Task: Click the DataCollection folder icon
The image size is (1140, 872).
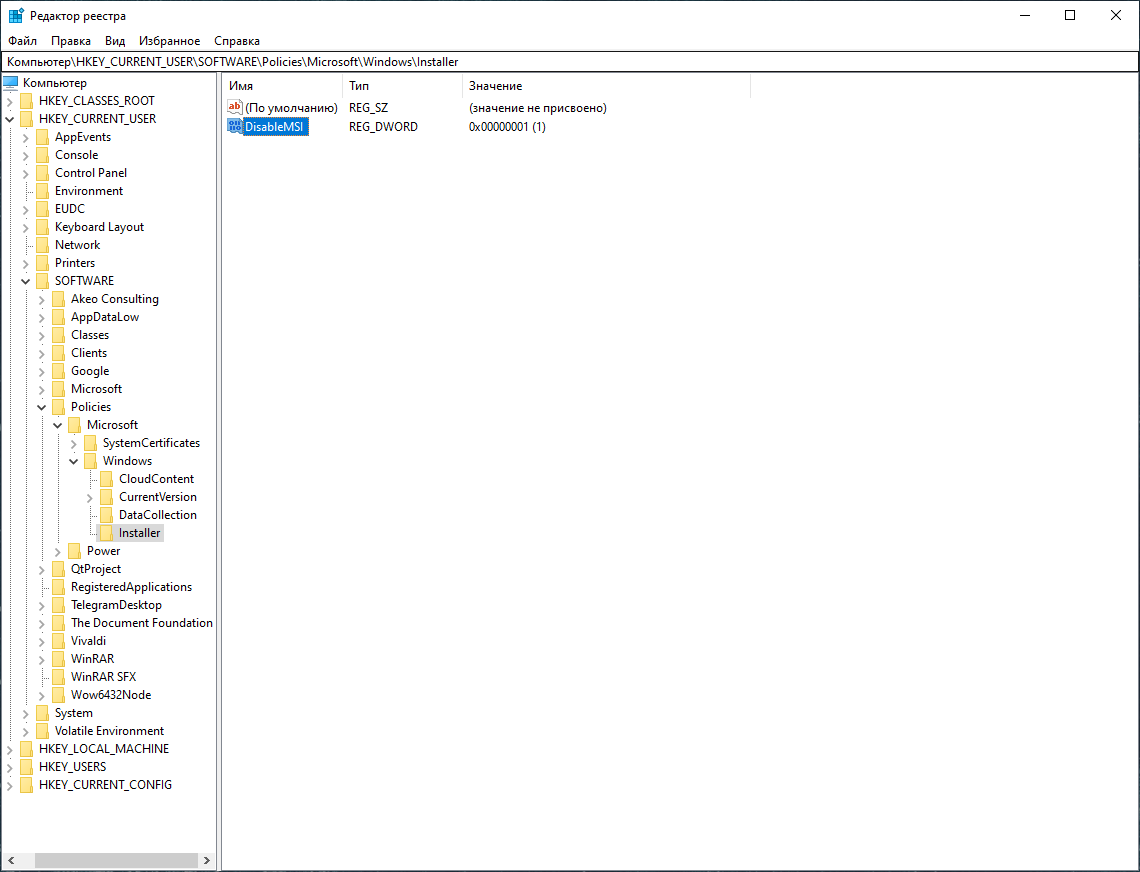Action: pos(107,515)
